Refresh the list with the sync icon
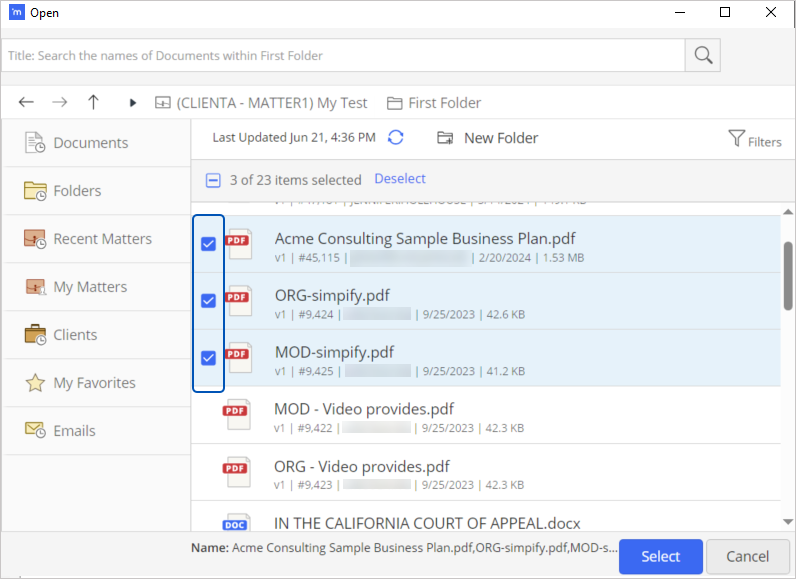The height and width of the screenshot is (579, 796). click(x=395, y=138)
